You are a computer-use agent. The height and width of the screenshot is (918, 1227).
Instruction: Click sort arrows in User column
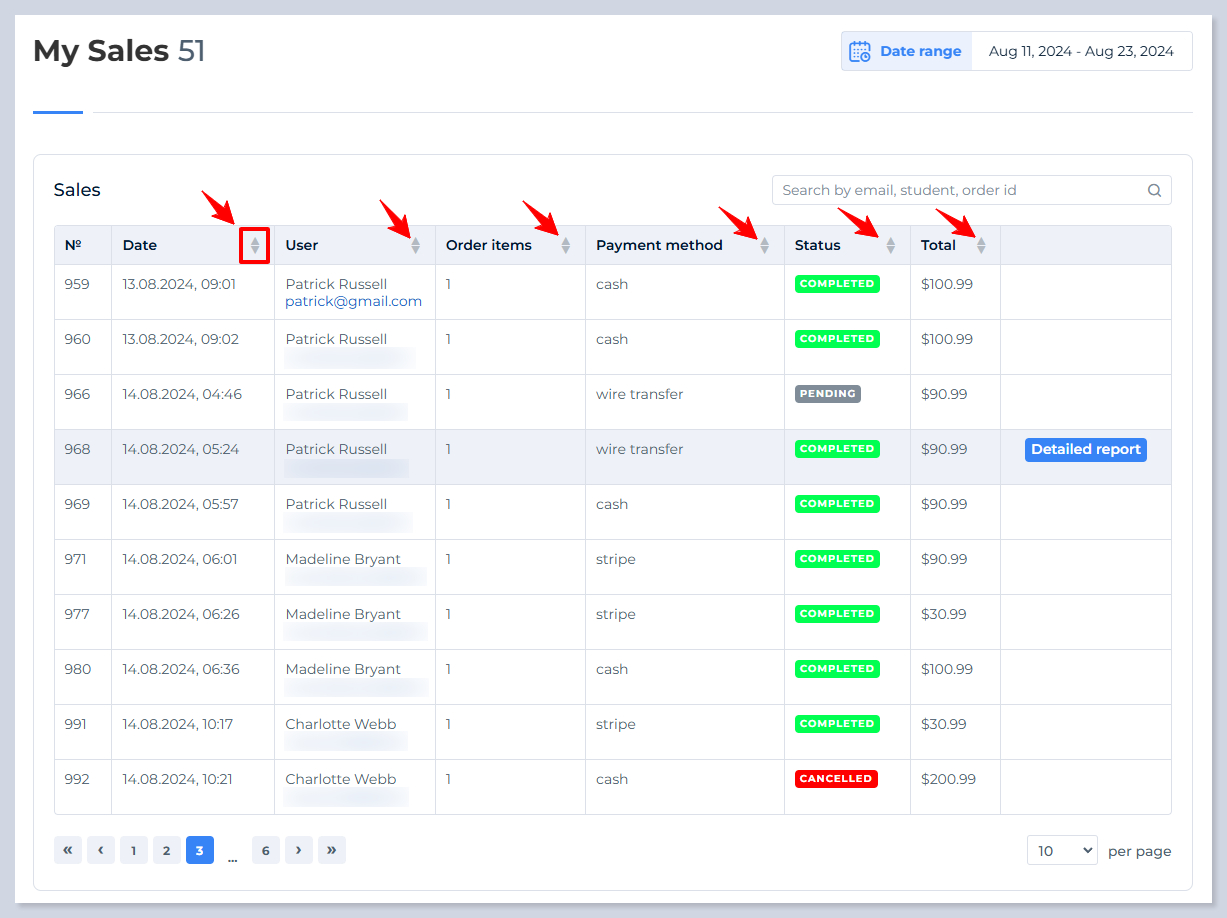pyautogui.click(x=416, y=245)
